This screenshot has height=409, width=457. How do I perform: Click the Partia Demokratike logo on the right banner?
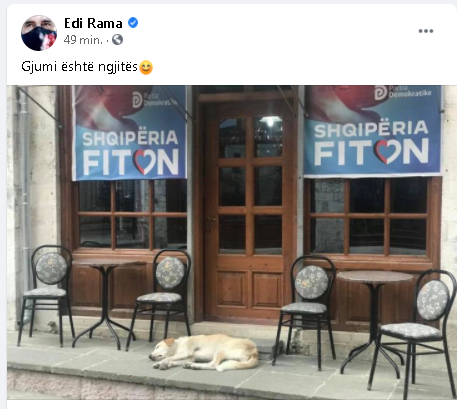[380, 93]
